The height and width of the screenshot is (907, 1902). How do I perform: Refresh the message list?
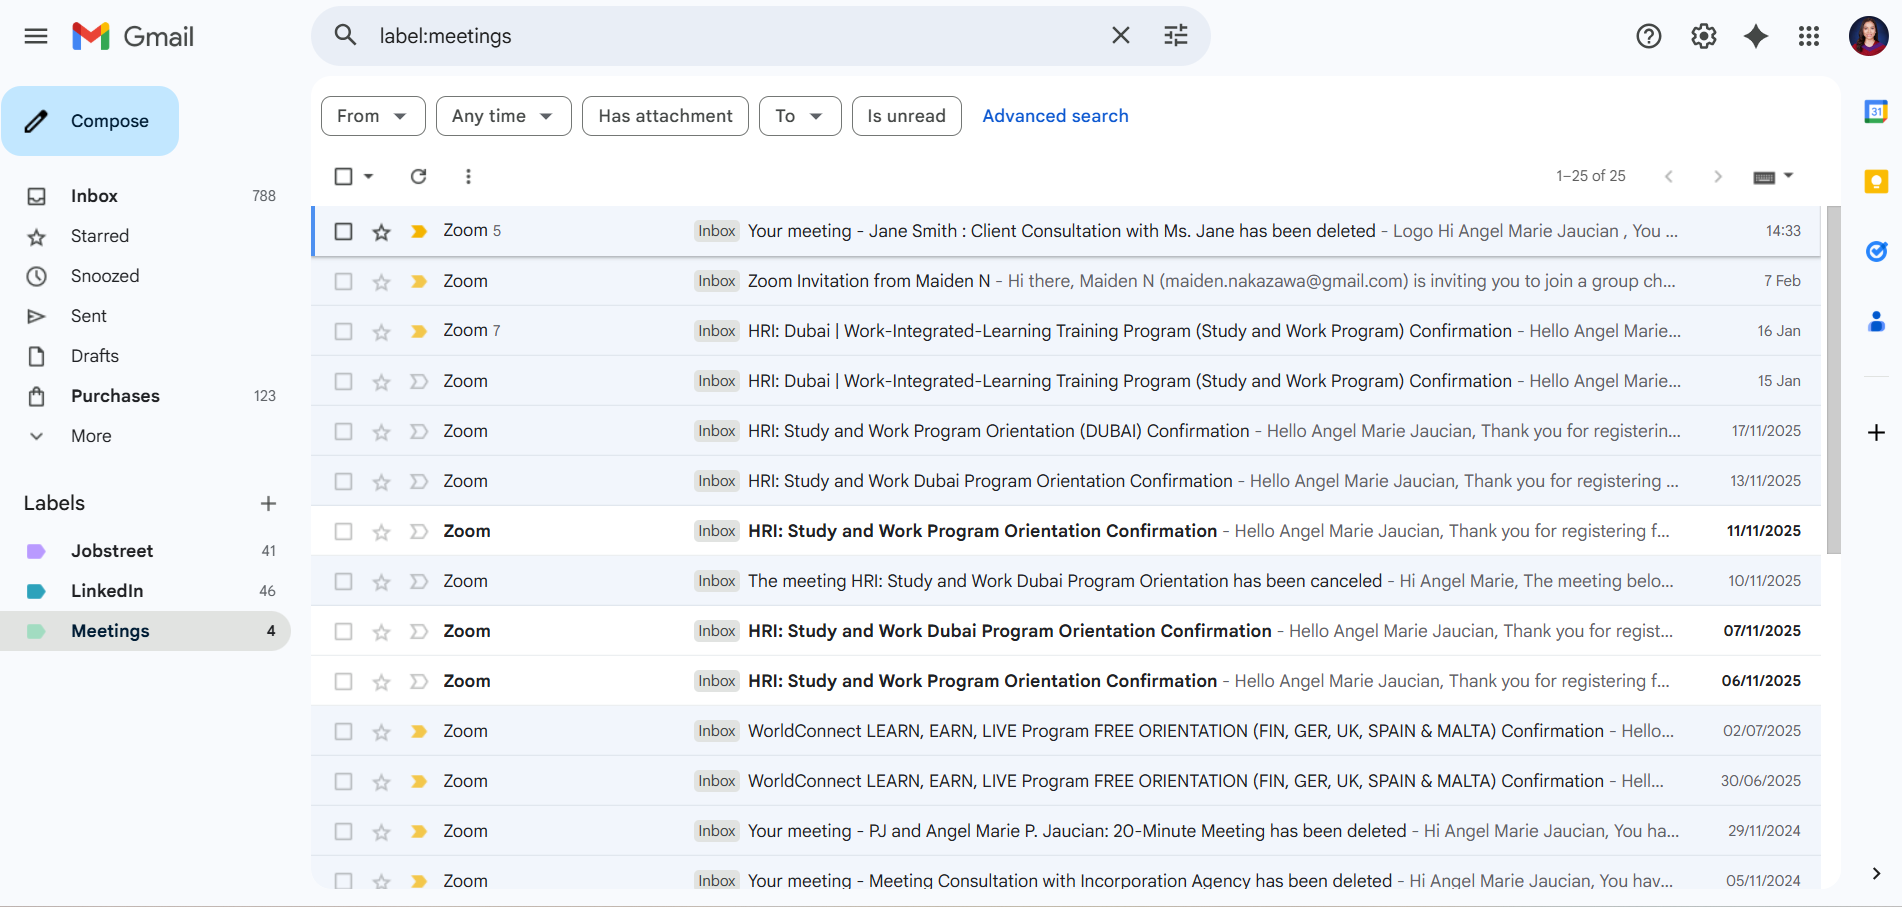click(418, 176)
